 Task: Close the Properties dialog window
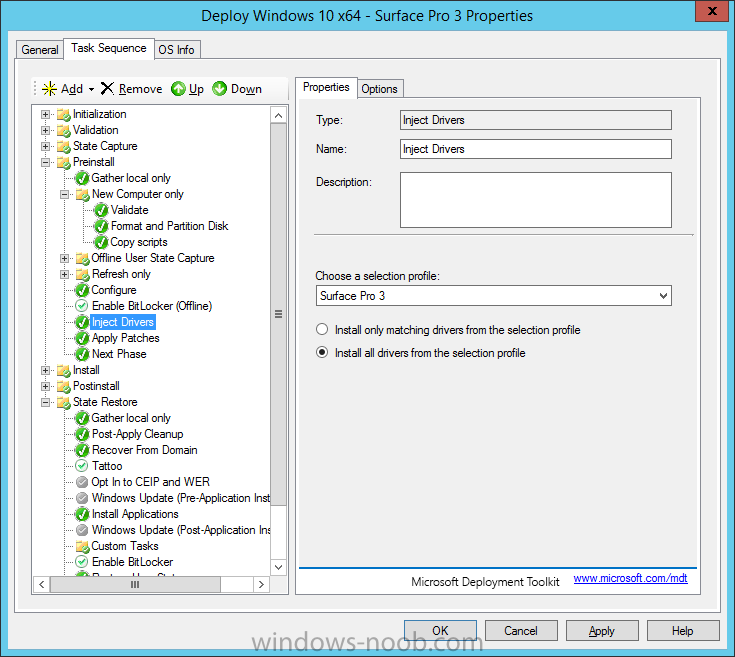pyautogui.click(x=712, y=11)
